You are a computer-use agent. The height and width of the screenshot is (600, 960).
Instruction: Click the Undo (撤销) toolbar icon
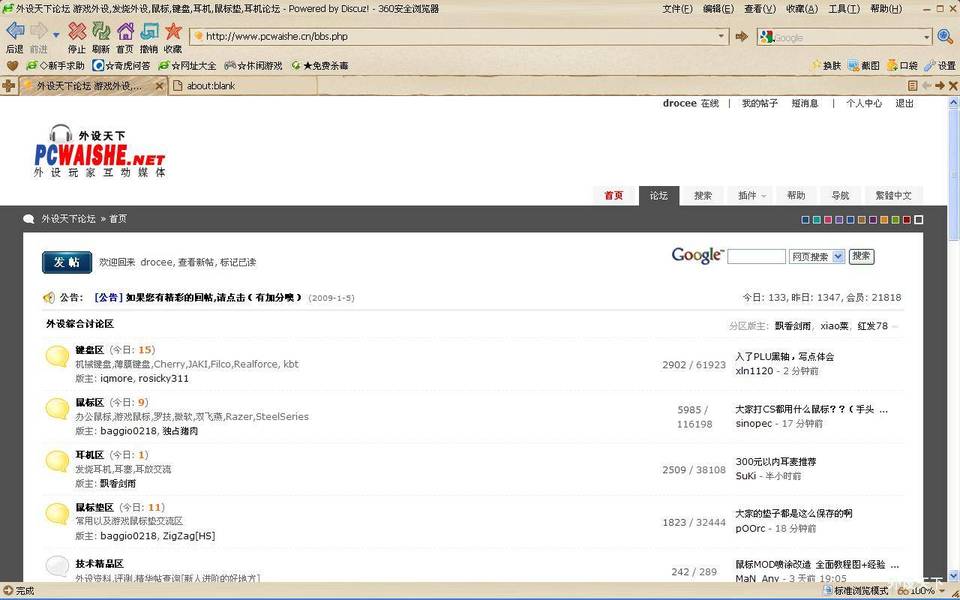tap(149, 32)
